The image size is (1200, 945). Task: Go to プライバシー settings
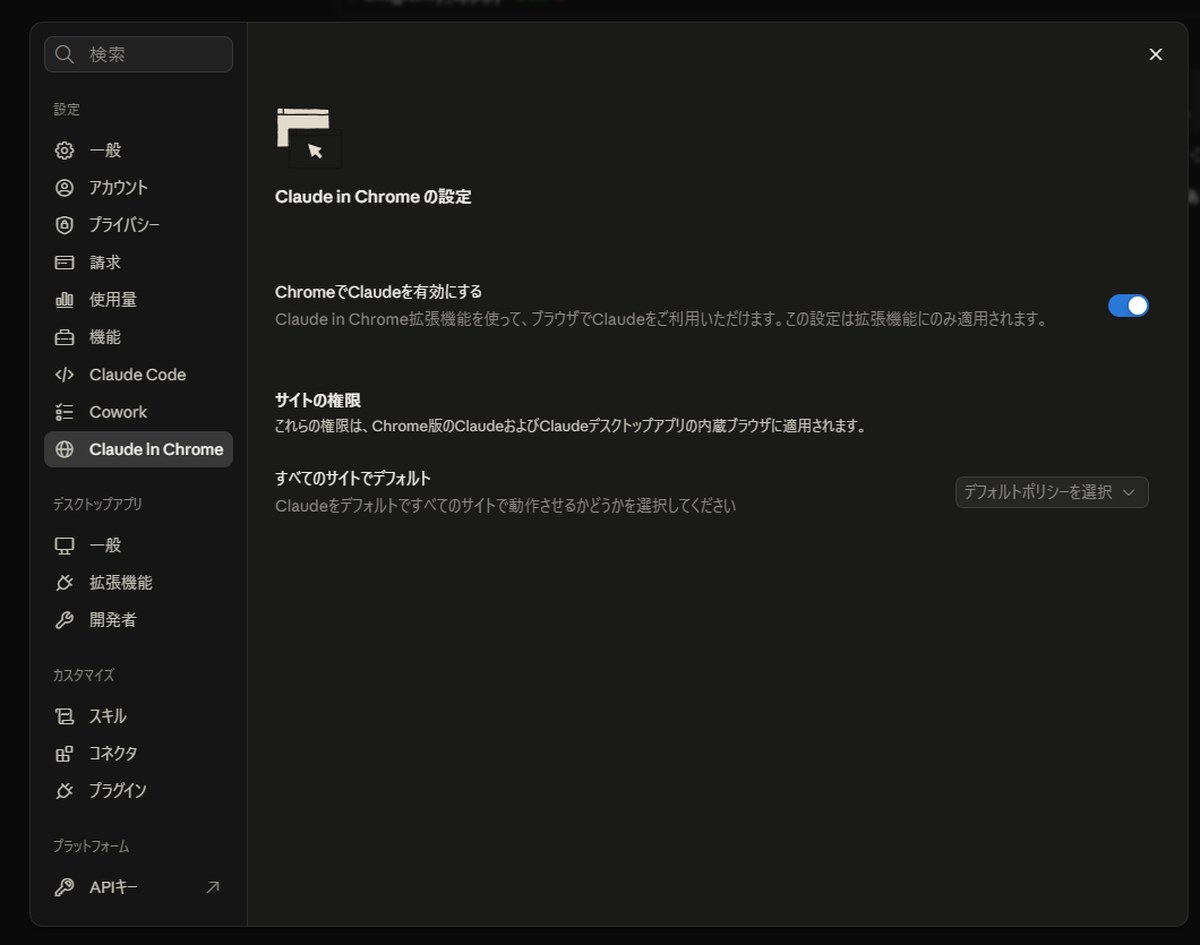click(138, 225)
